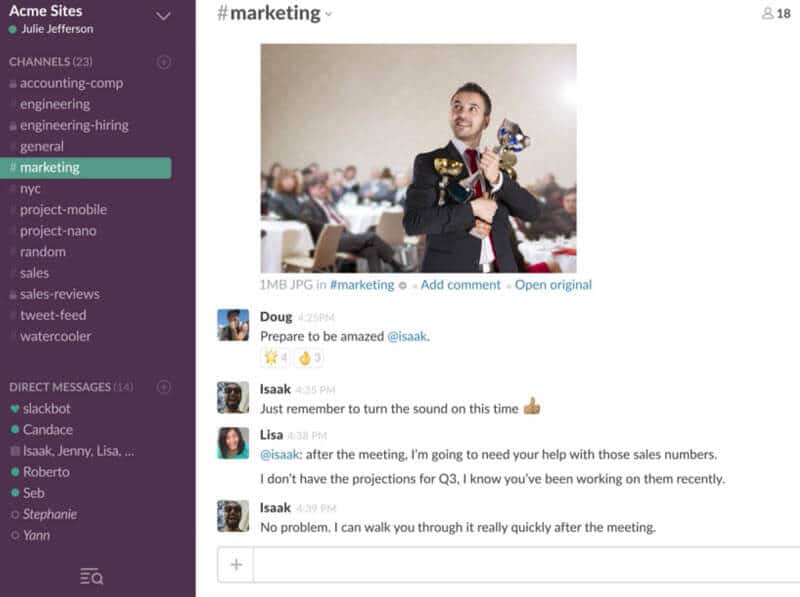The image size is (800, 597).
Task: Toggle the OK hand emoji reaction
Action: (x=309, y=357)
